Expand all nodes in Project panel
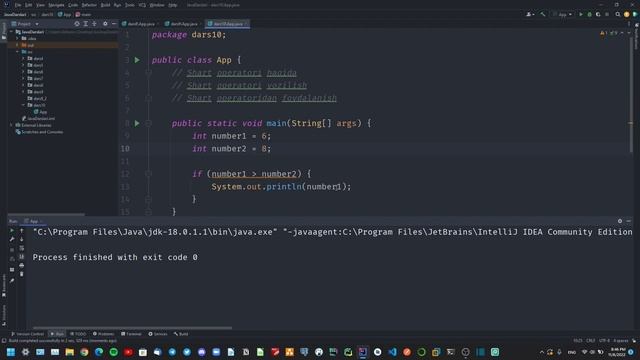The image size is (640, 360). click(86, 24)
